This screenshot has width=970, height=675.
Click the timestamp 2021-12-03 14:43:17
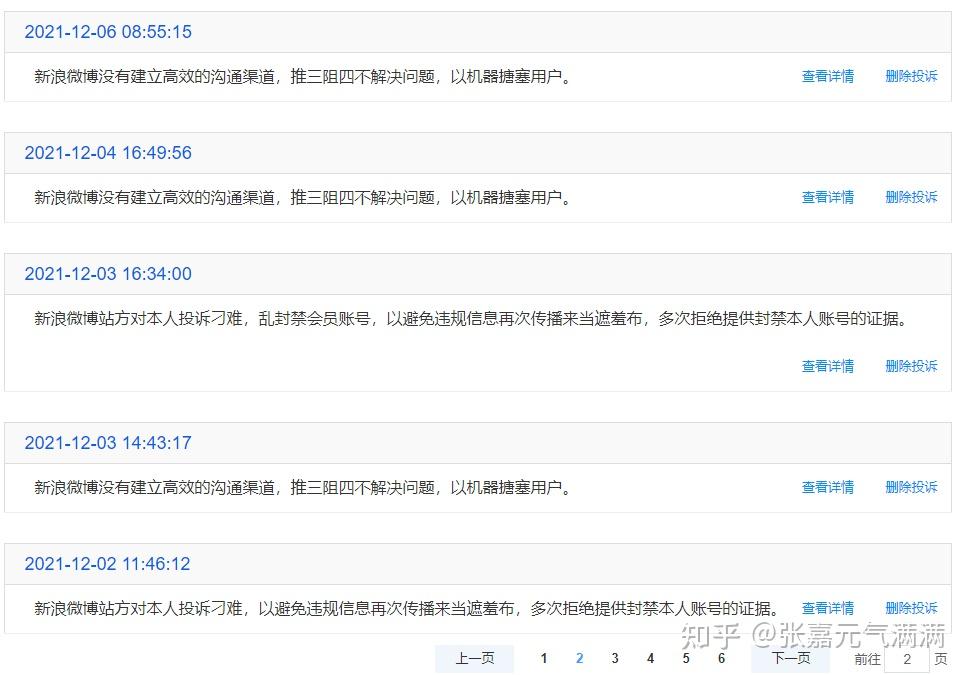(108, 443)
